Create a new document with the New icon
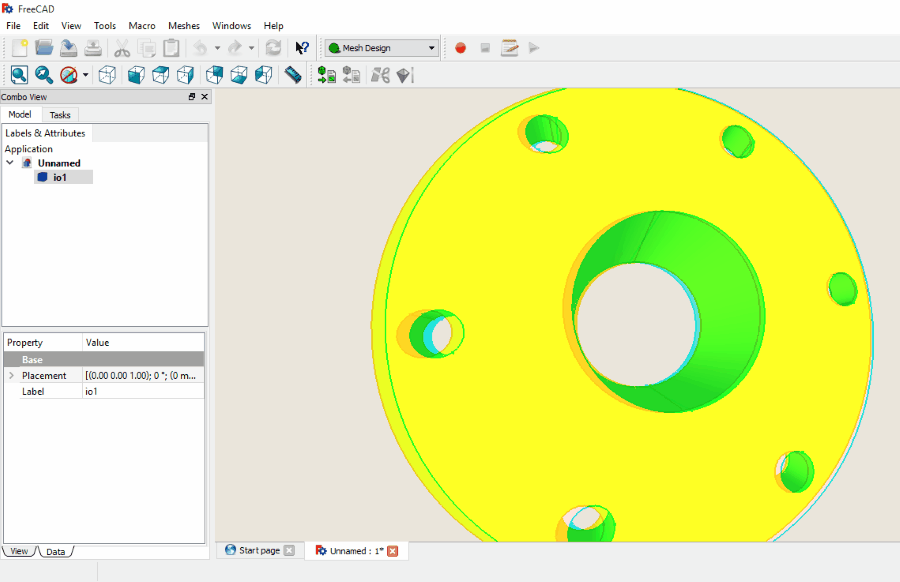Image resolution: width=900 pixels, height=582 pixels. coord(20,48)
